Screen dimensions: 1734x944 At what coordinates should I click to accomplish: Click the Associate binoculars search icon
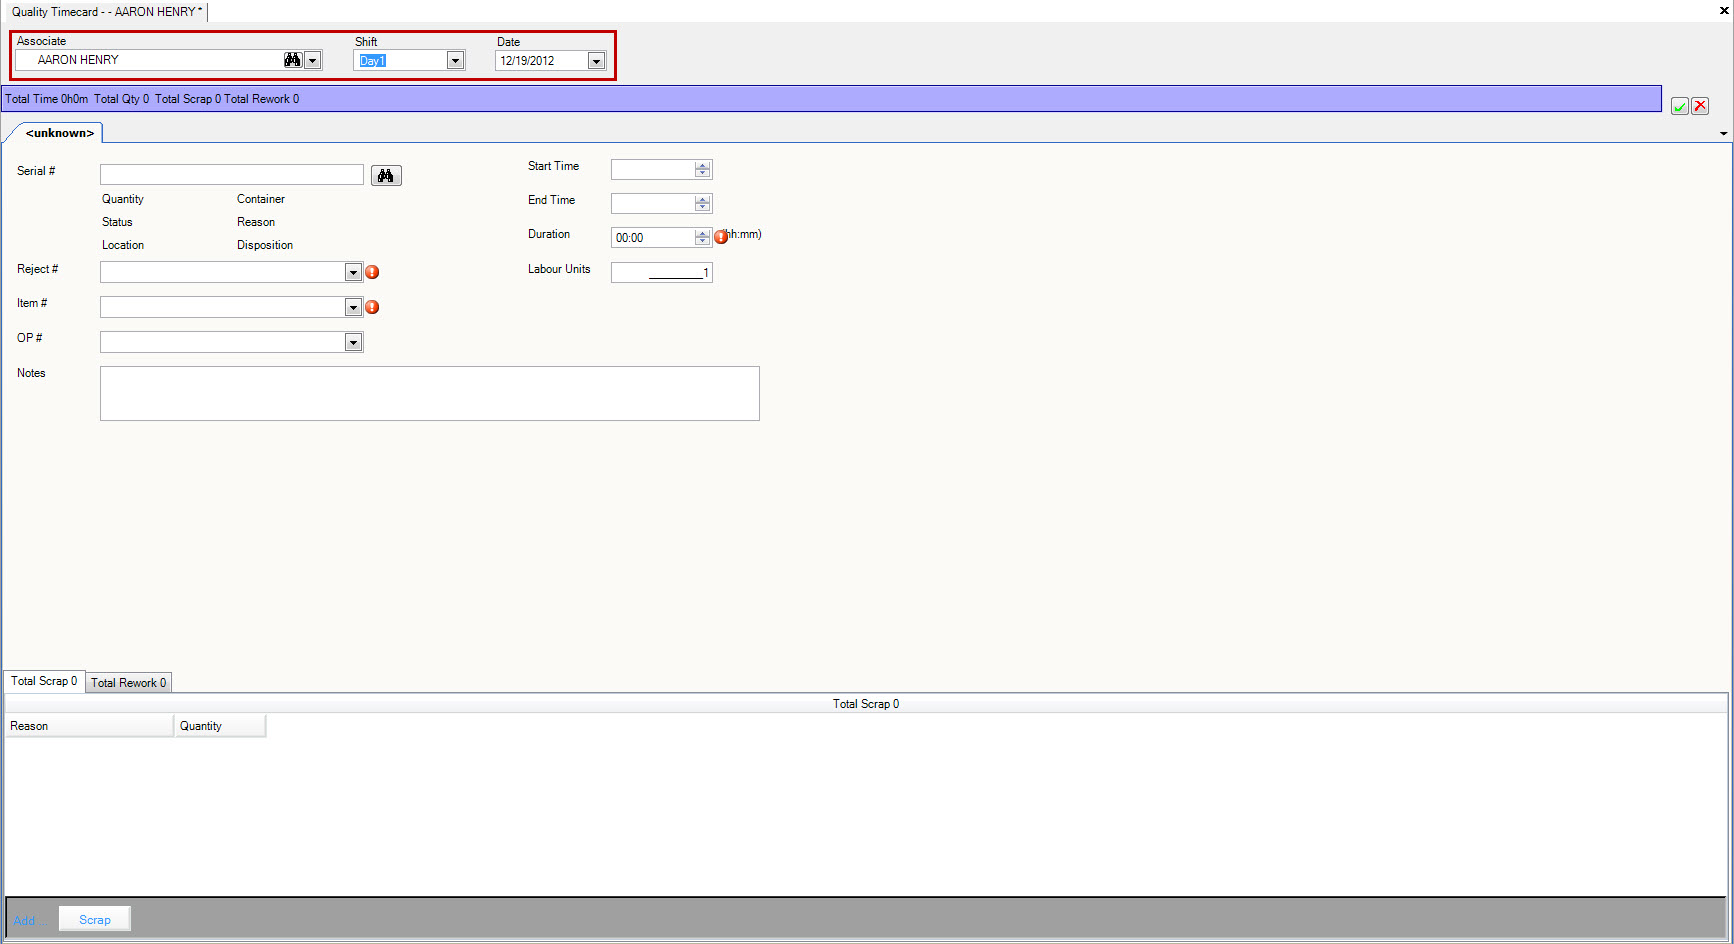pos(292,60)
